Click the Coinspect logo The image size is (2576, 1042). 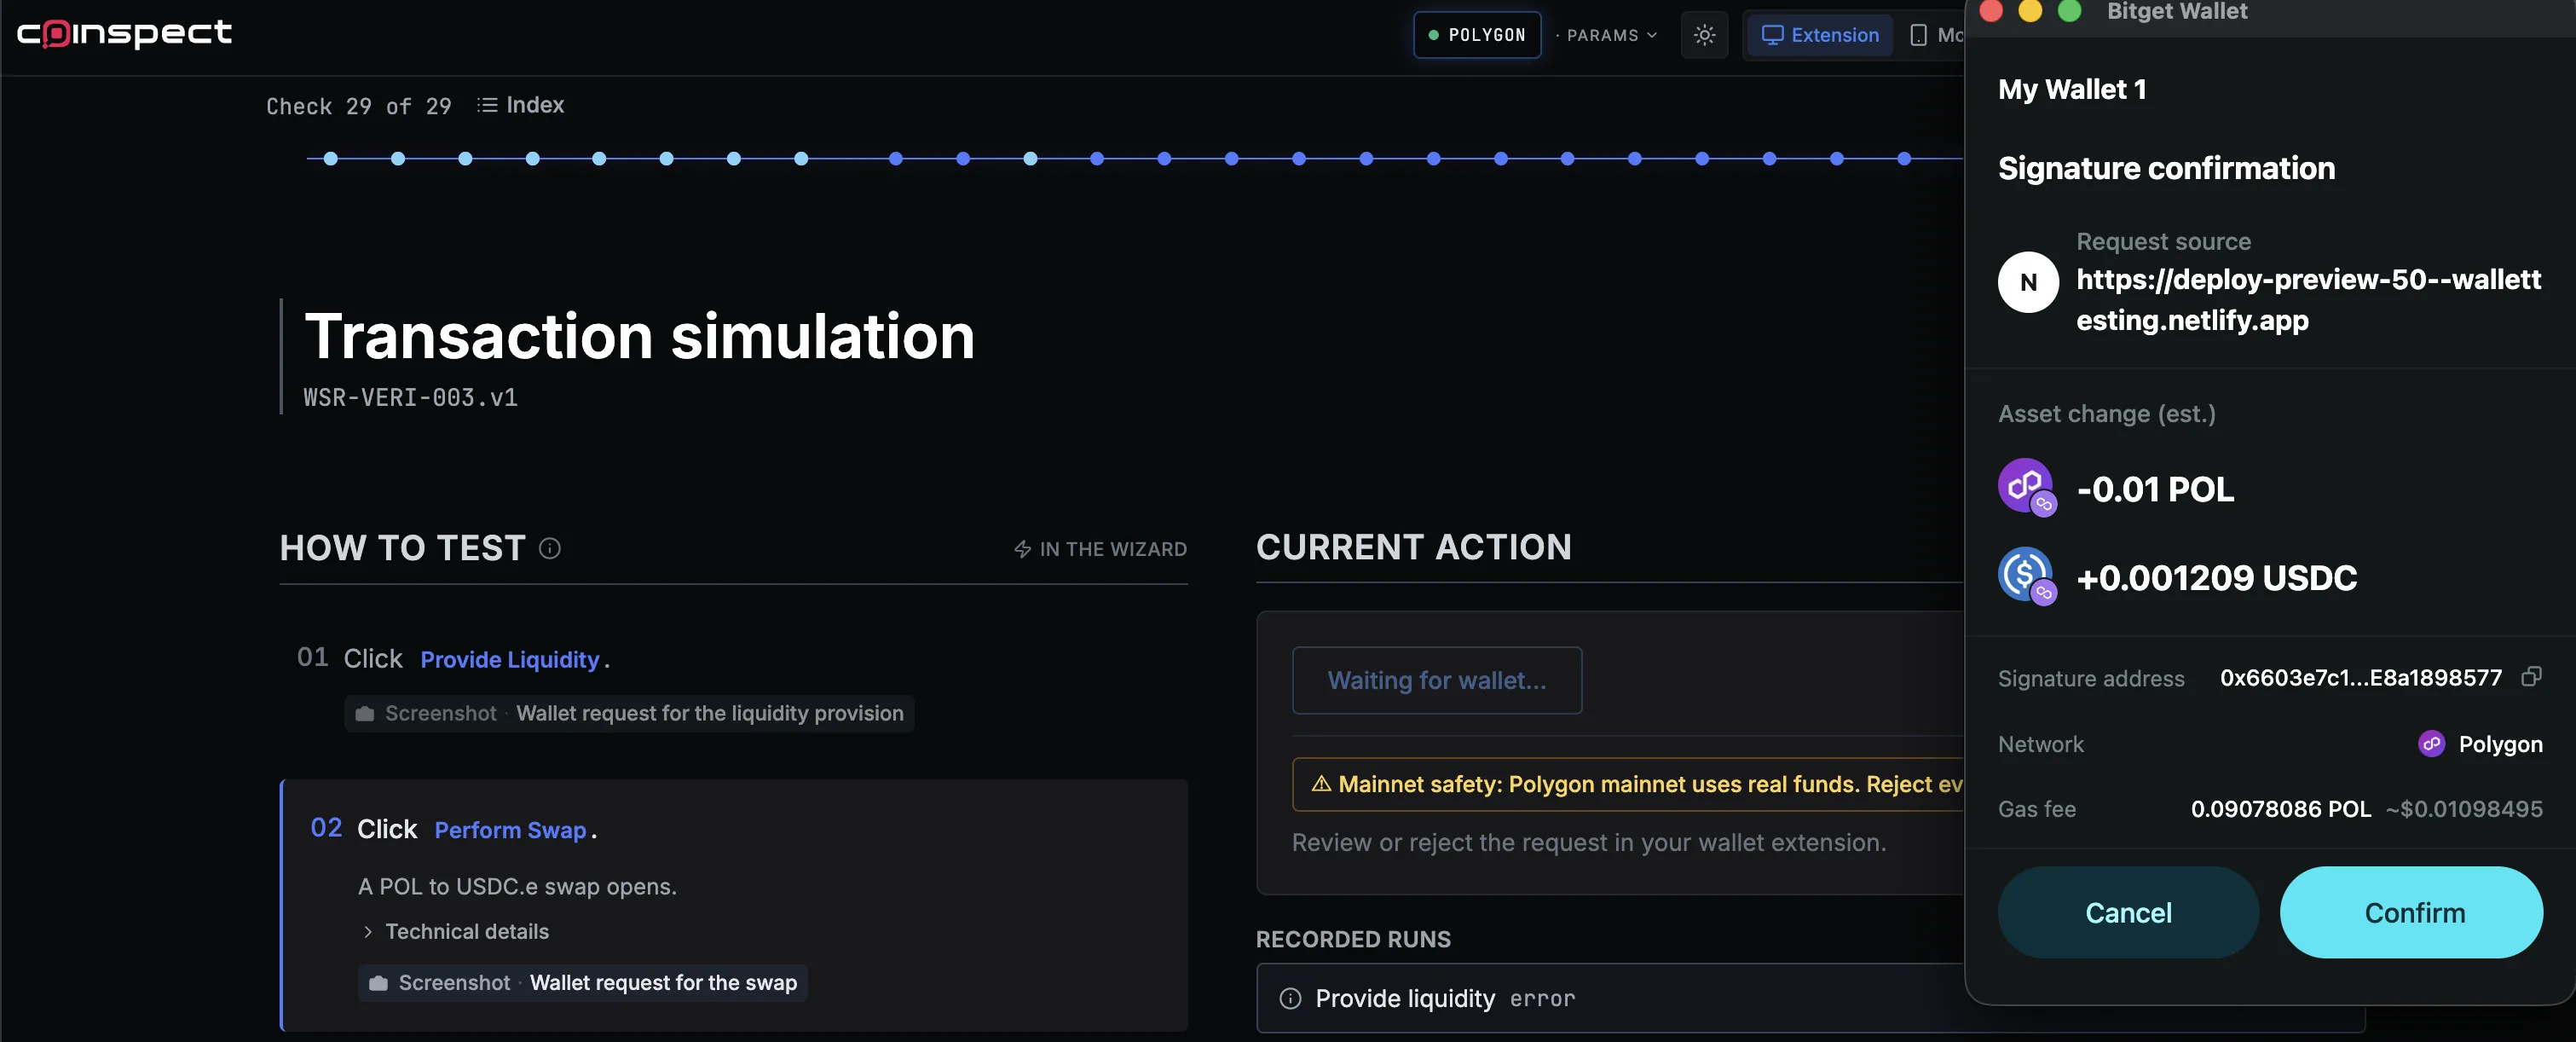pos(124,33)
